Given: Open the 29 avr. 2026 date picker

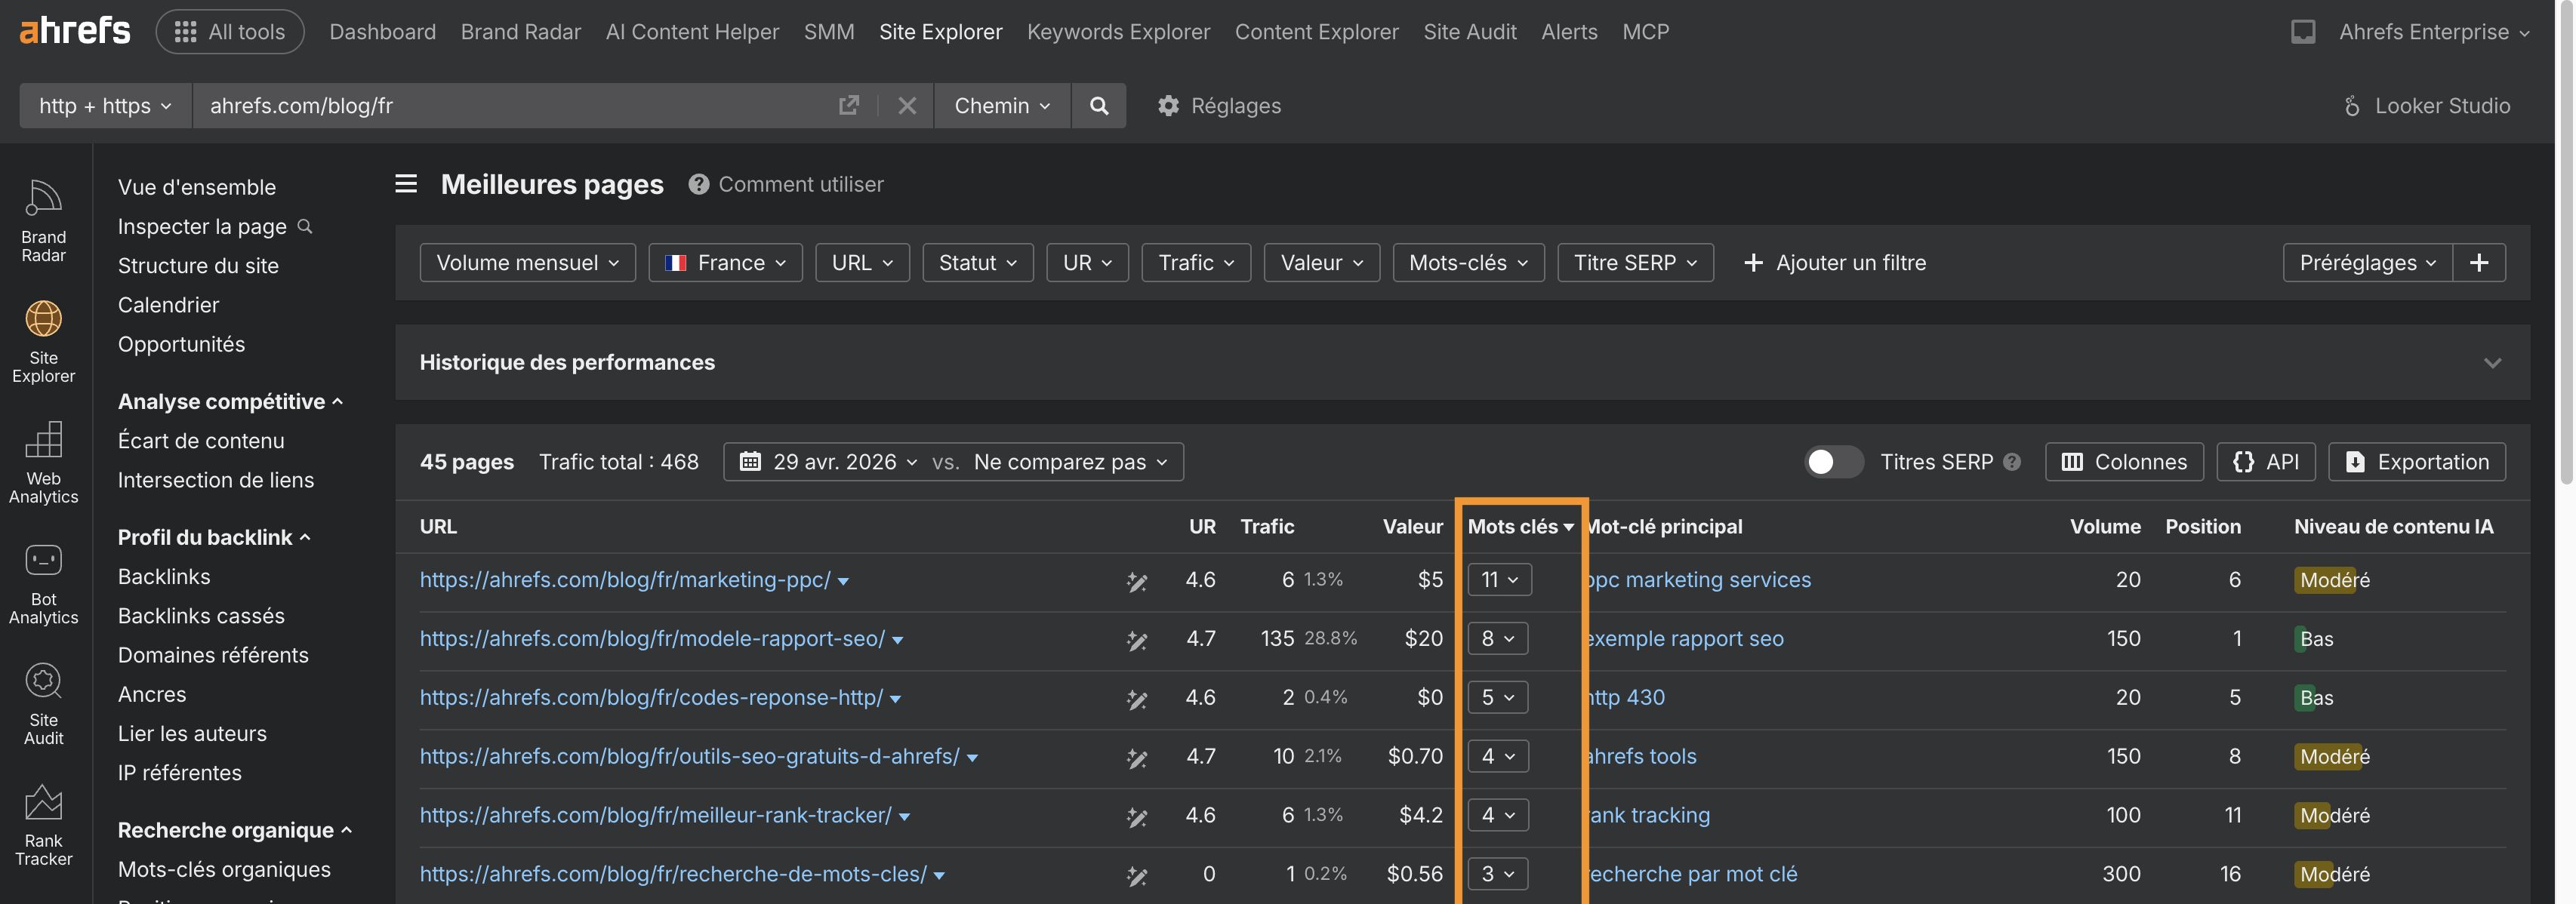Looking at the screenshot, I should tap(828, 462).
